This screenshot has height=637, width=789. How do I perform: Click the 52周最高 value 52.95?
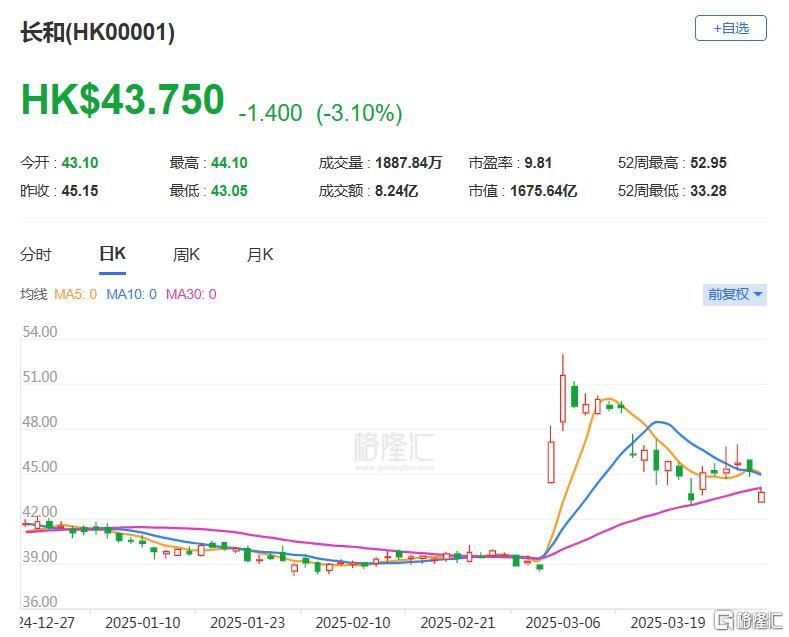[708, 163]
